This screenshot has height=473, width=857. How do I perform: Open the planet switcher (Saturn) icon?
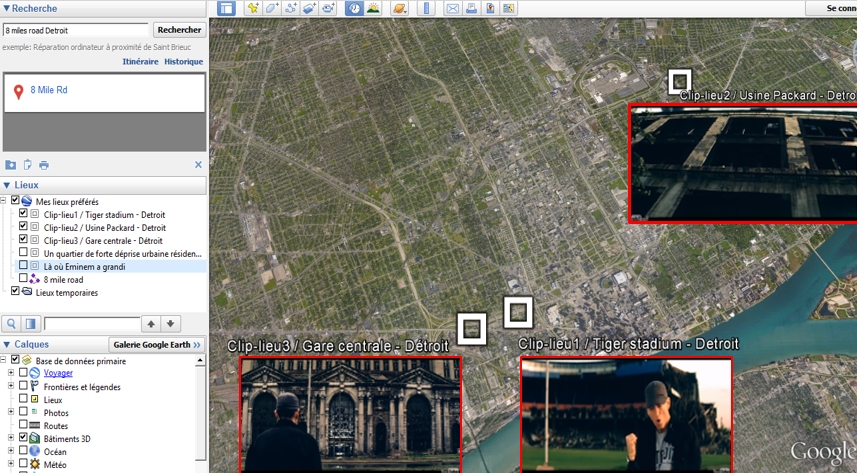pyautogui.click(x=400, y=8)
